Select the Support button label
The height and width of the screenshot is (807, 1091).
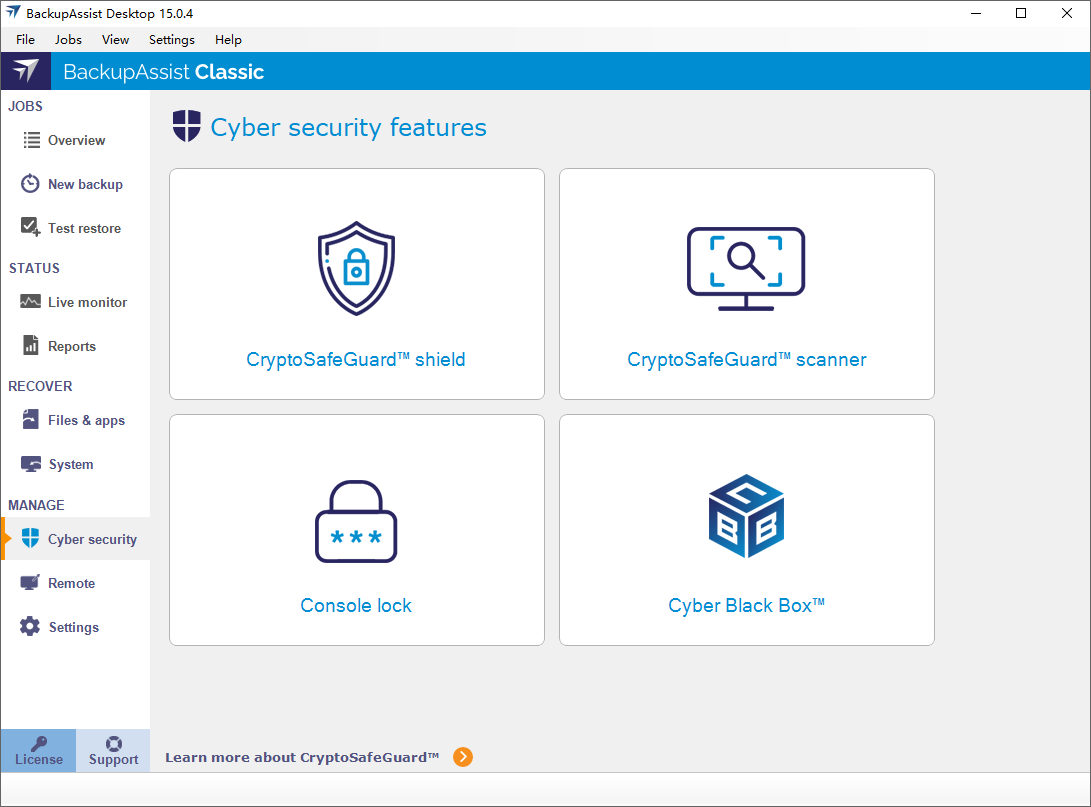113,760
